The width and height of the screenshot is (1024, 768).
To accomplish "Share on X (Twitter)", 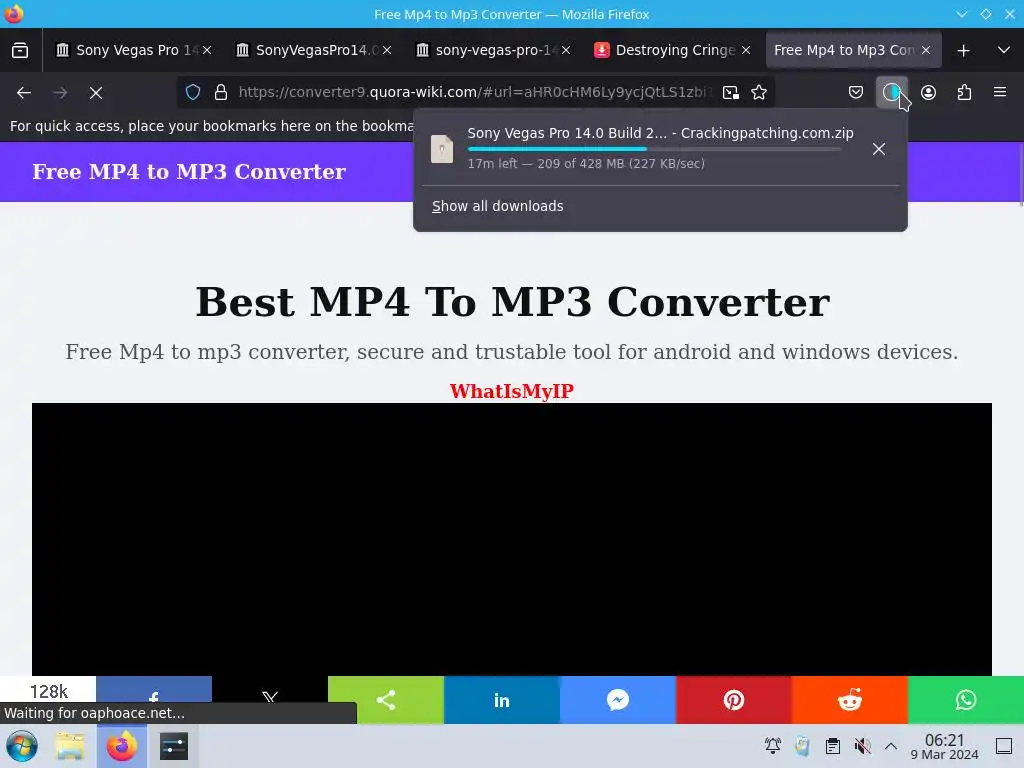I will pos(270,695).
